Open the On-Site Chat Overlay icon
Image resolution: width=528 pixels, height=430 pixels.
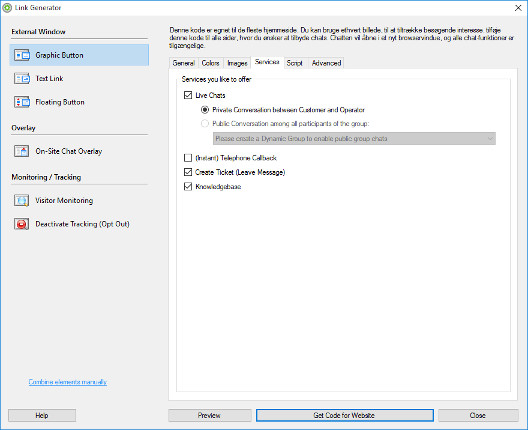[22, 151]
